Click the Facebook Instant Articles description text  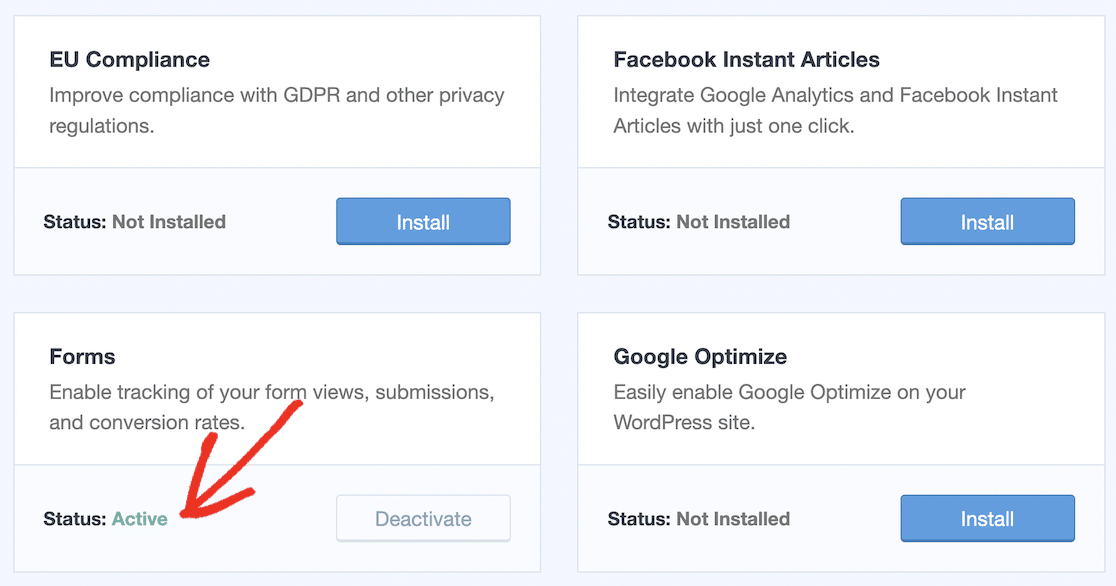[x=836, y=110]
